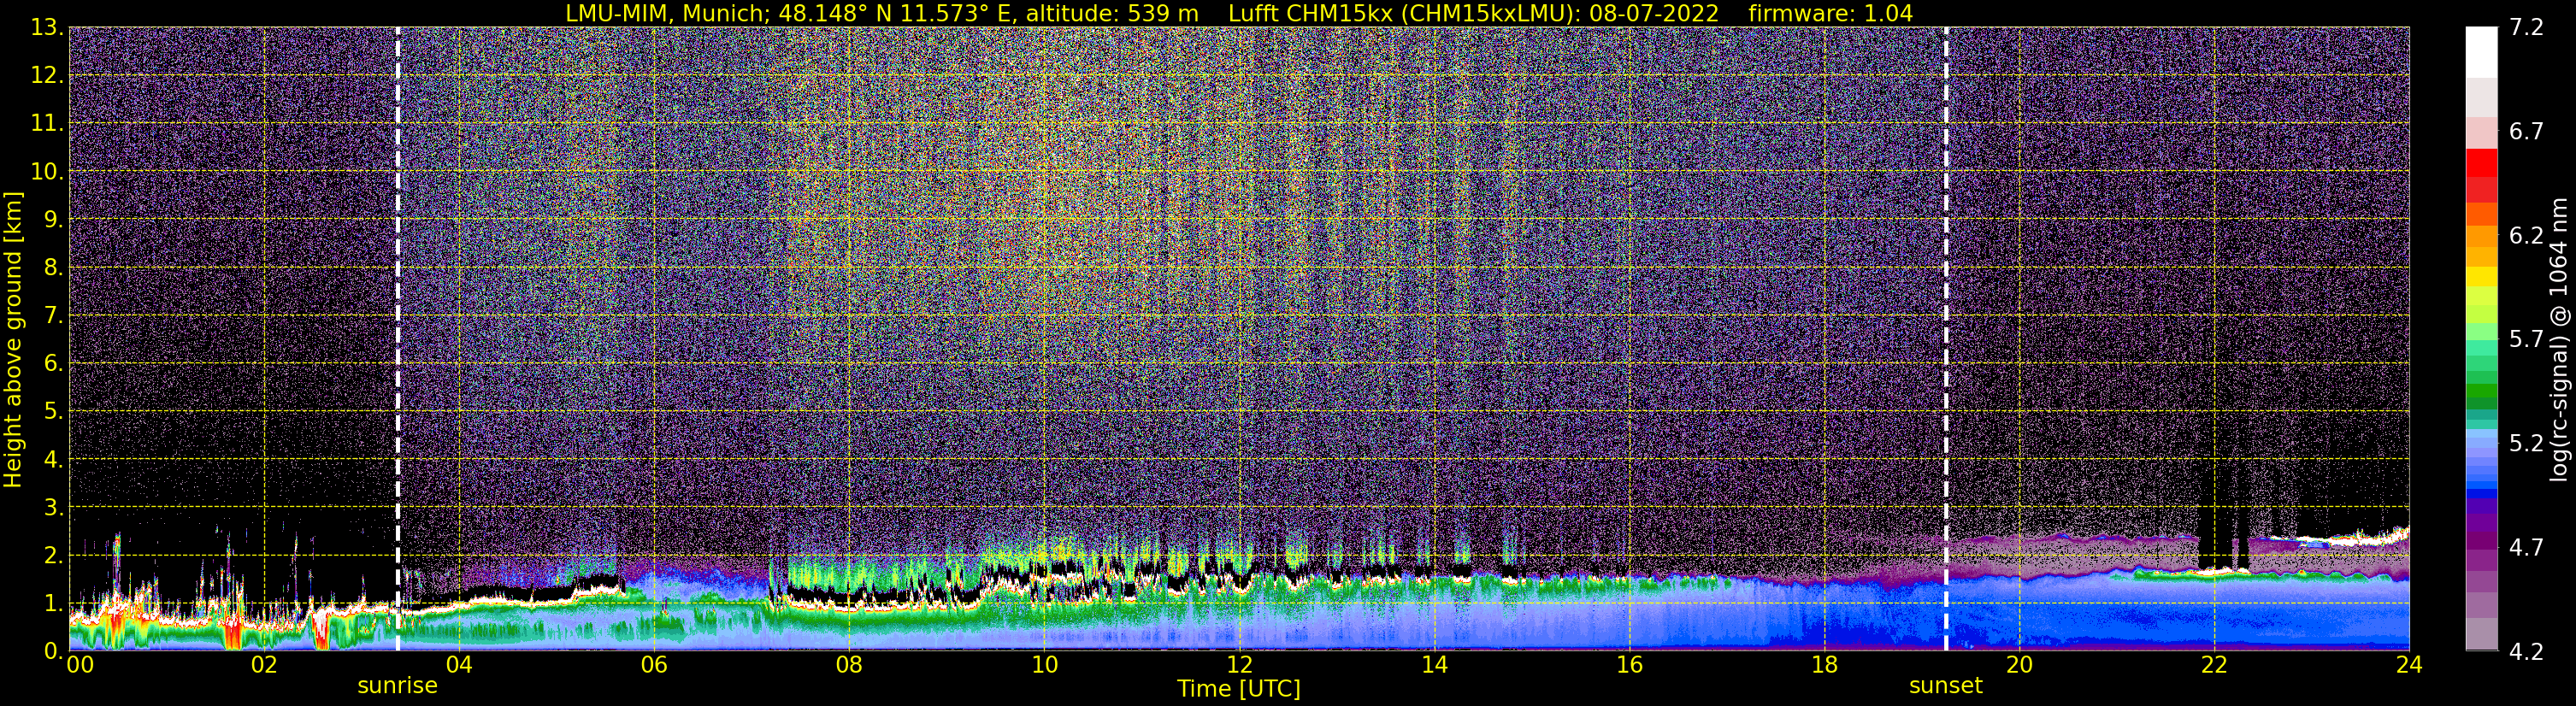Click the colorbar value 6.7
Viewport: 2576px width, 706px height.
pyautogui.click(x=2526, y=131)
